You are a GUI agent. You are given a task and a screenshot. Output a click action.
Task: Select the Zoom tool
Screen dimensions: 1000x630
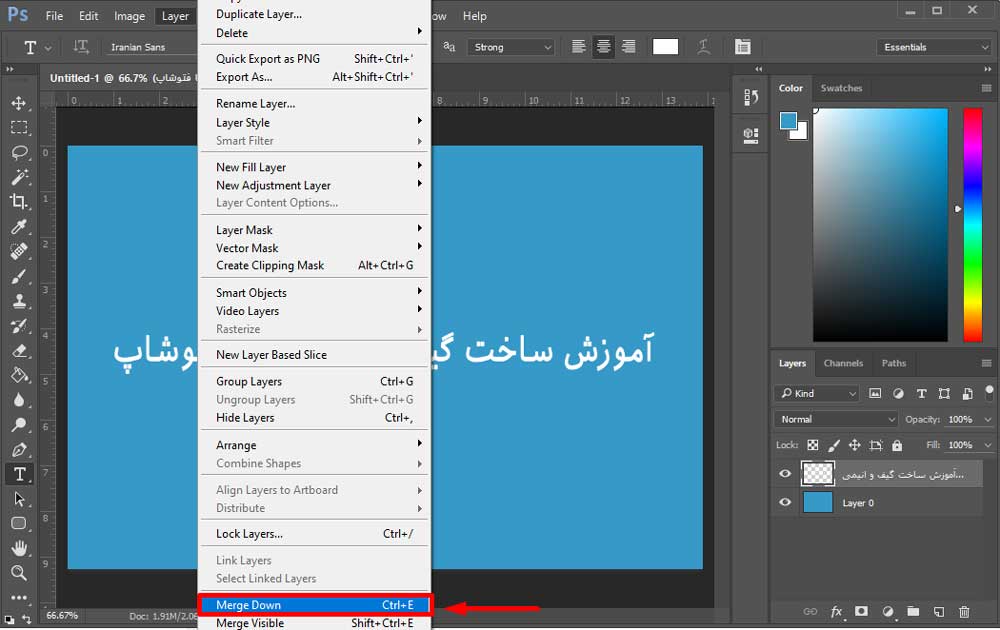point(19,573)
